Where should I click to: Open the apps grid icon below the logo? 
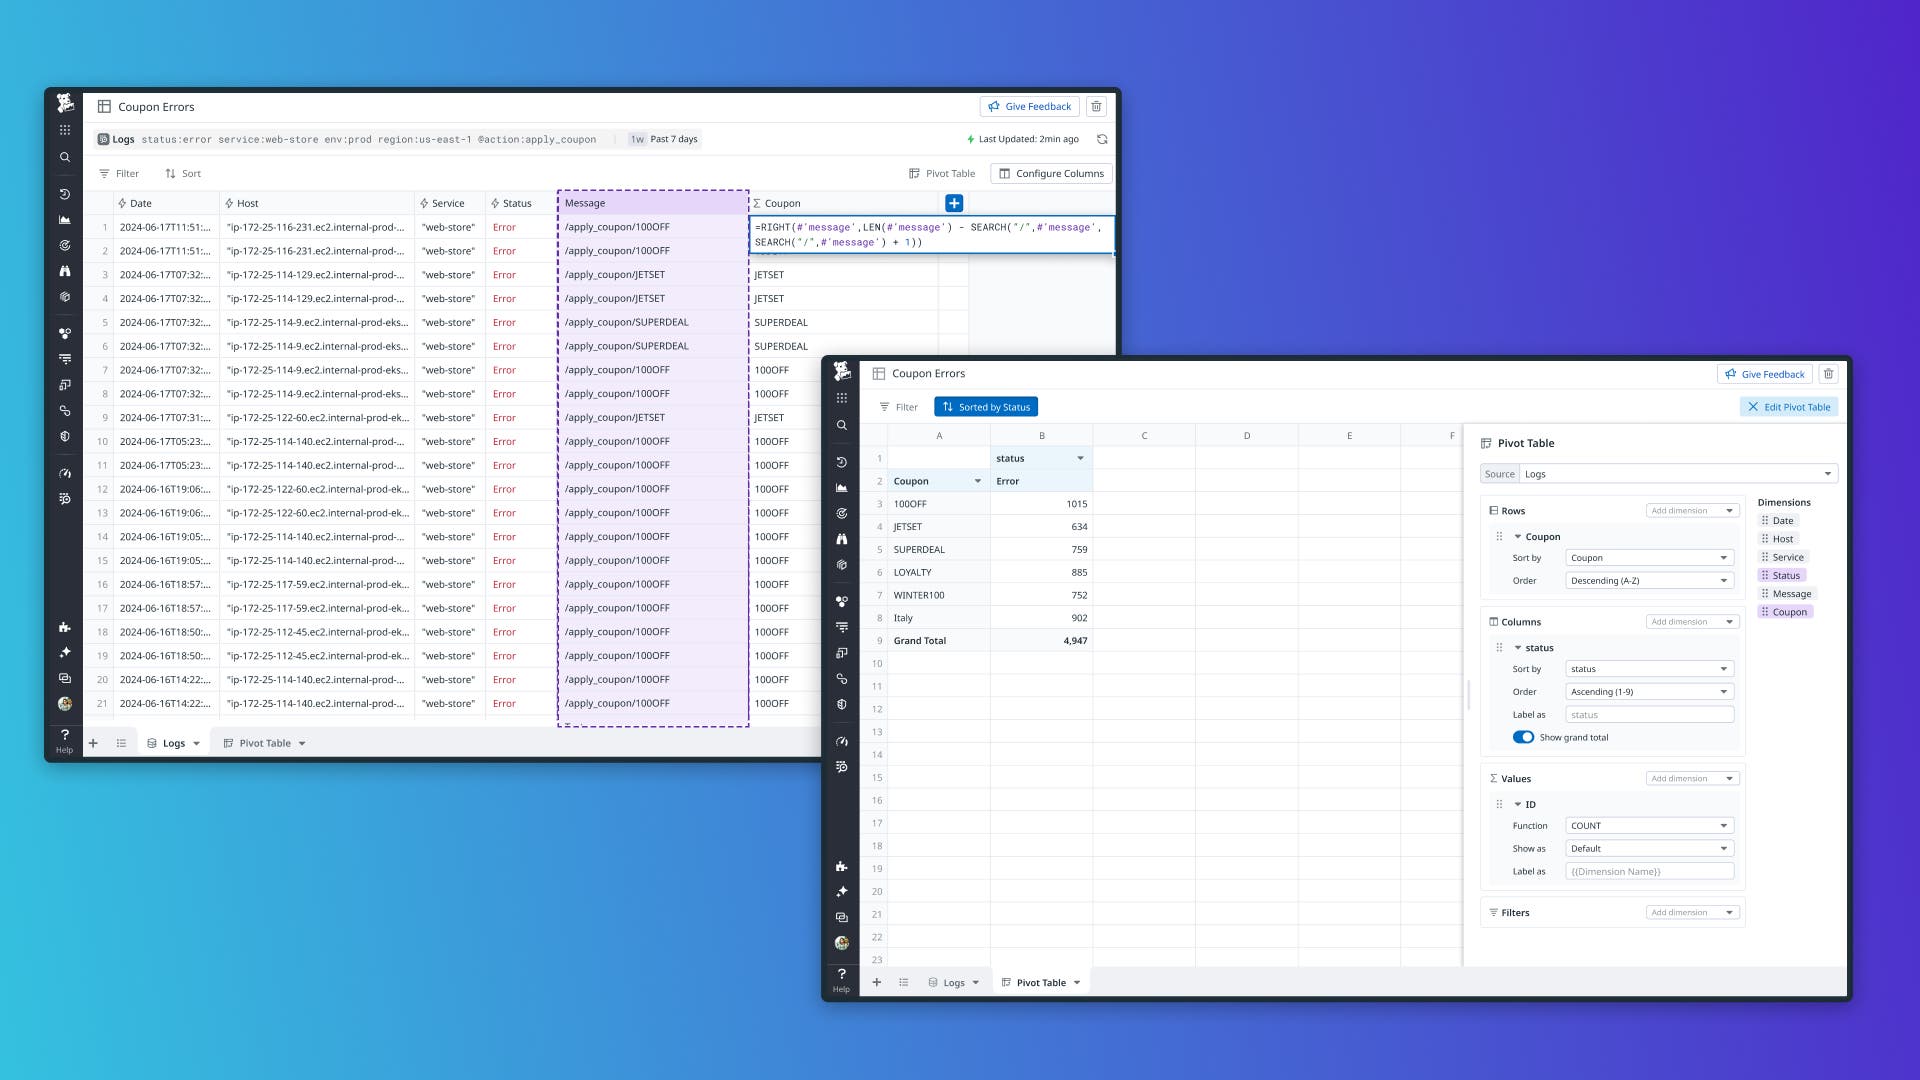tap(65, 131)
